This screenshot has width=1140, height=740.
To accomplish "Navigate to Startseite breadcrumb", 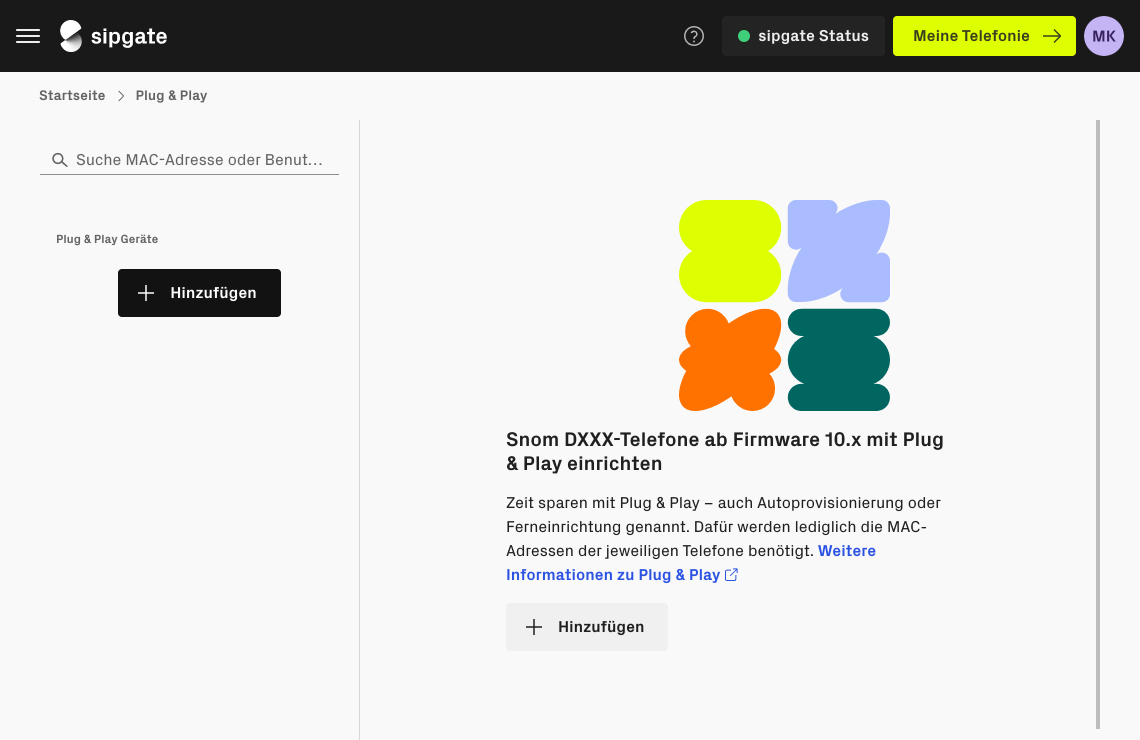I will [x=72, y=96].
